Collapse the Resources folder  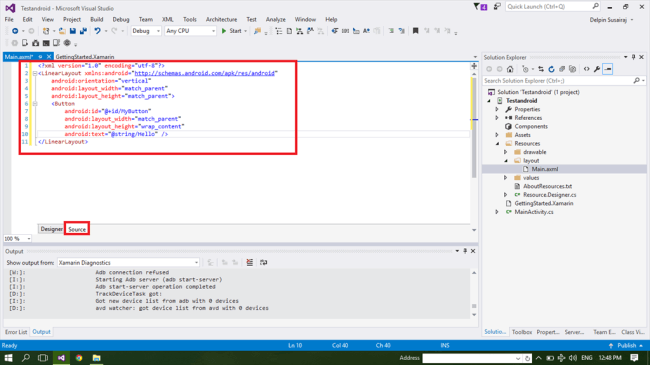pyautogui.click(x=497, y=144)
